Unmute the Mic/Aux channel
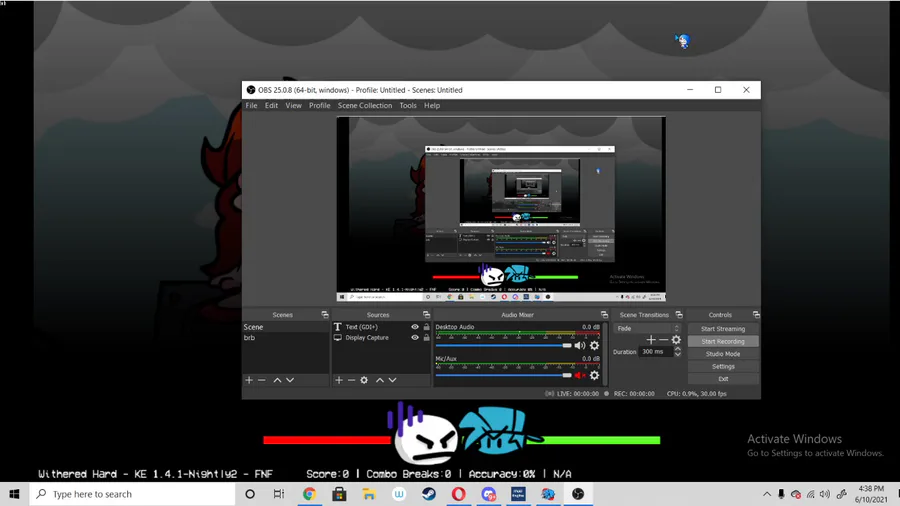The height and width of the screenshot is (506, 900). click(x=580, y=375)
